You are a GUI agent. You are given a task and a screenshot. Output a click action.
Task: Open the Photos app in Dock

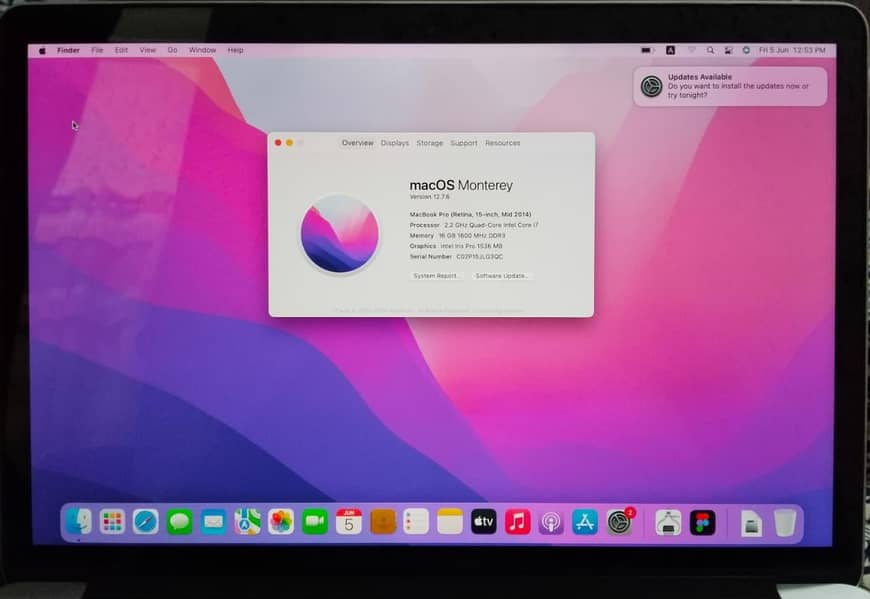click(x=281, y=522)
